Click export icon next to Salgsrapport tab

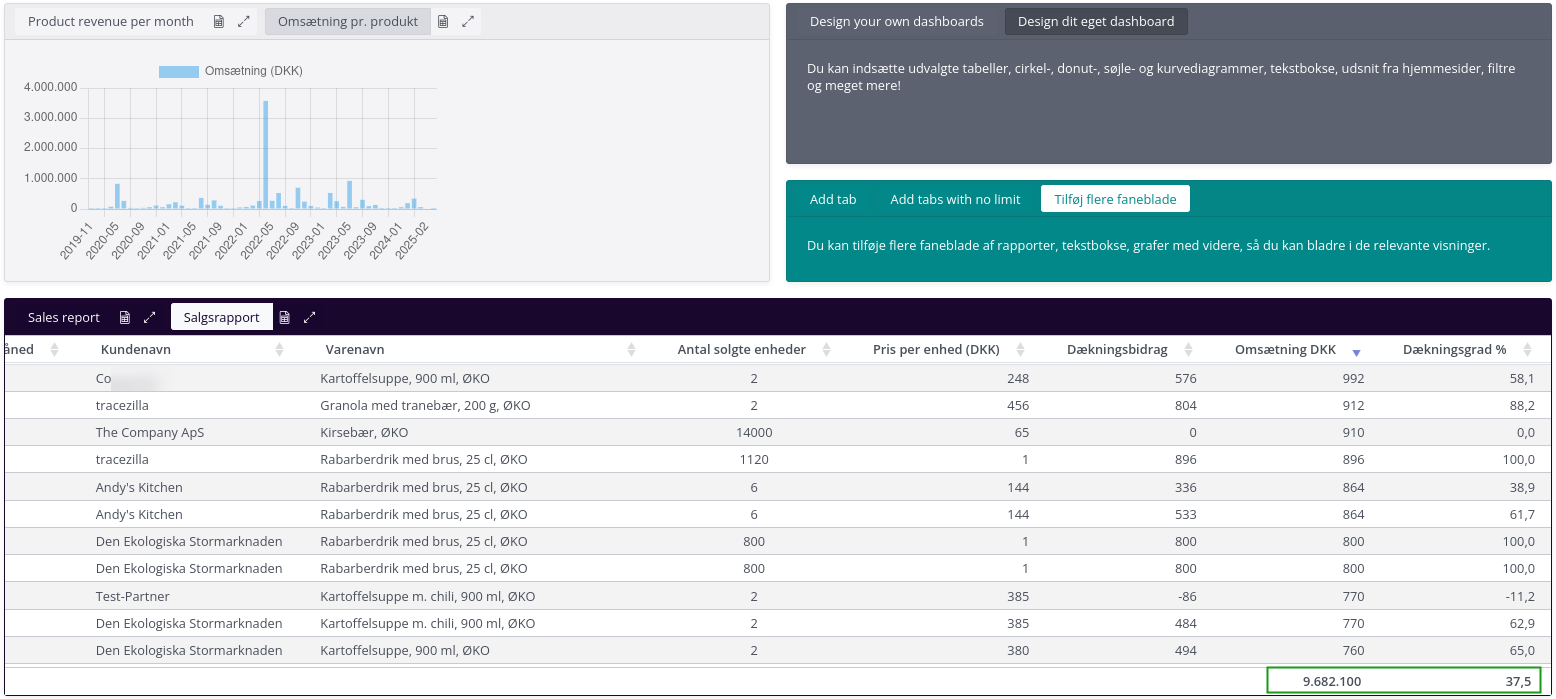pyautogui.click(x=285, y=317)
